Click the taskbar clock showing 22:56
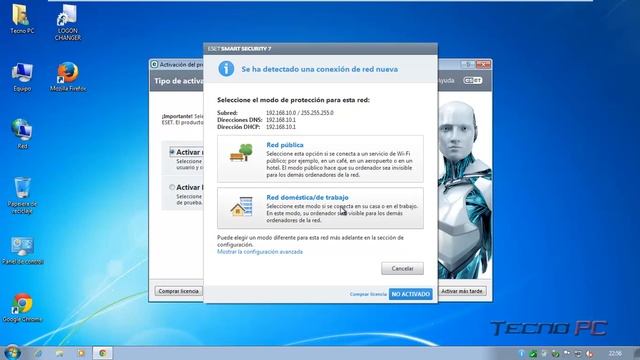The image size is (640, 360). [x=615, y=353]
